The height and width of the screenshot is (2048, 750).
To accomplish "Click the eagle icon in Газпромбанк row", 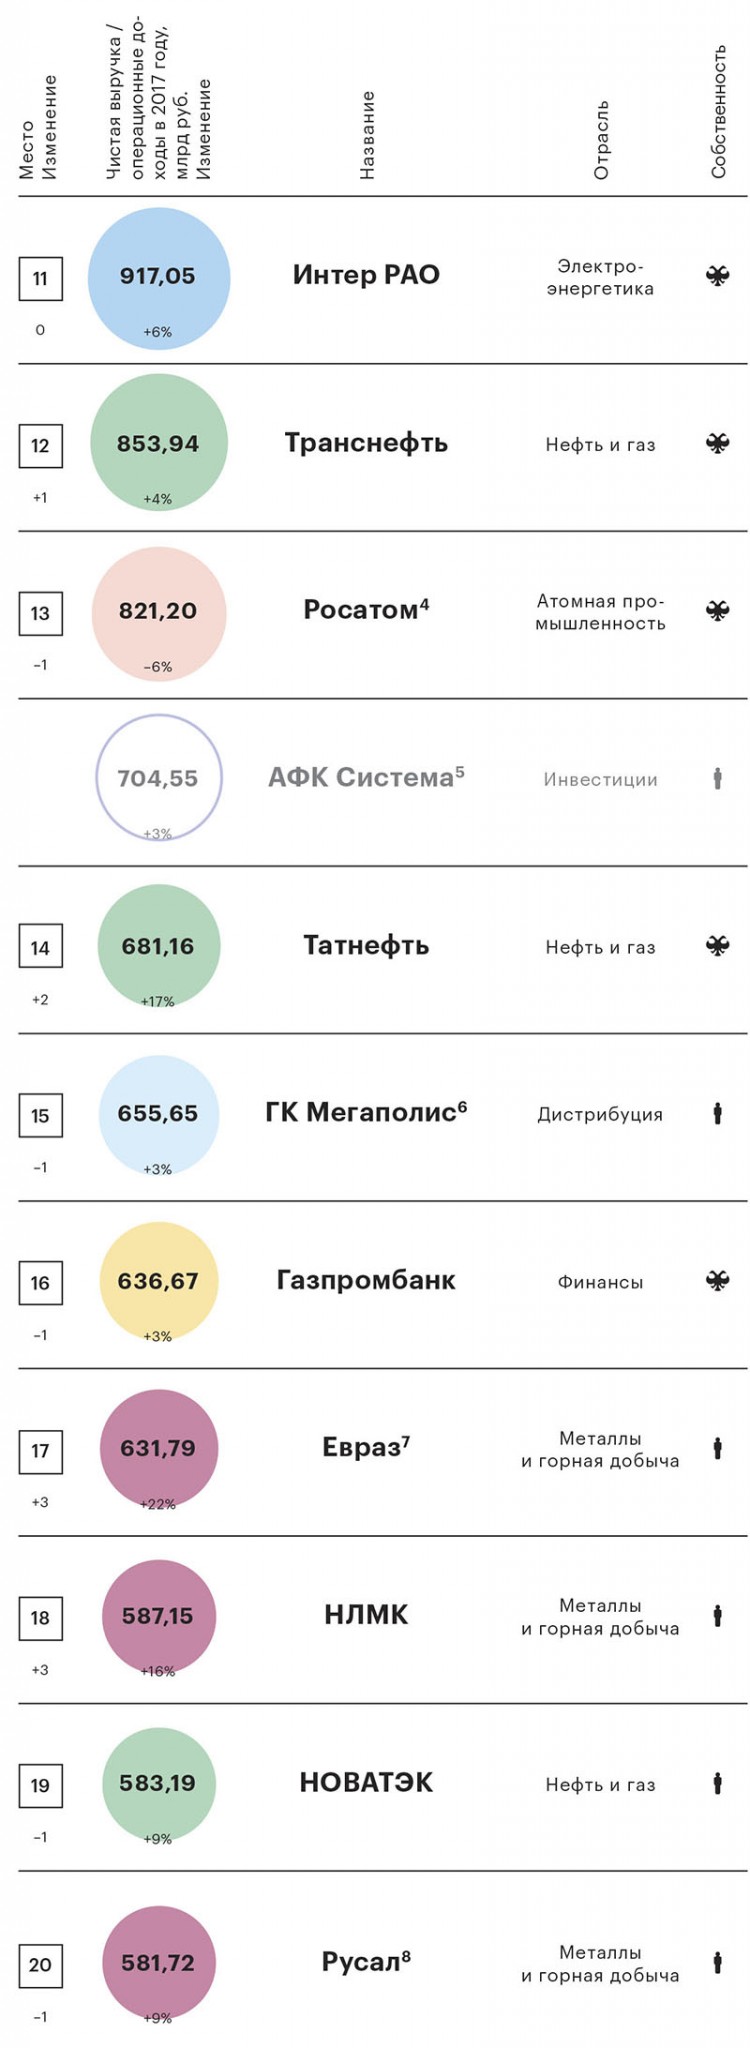I will pyautogui.click(x=717, y=1280).
